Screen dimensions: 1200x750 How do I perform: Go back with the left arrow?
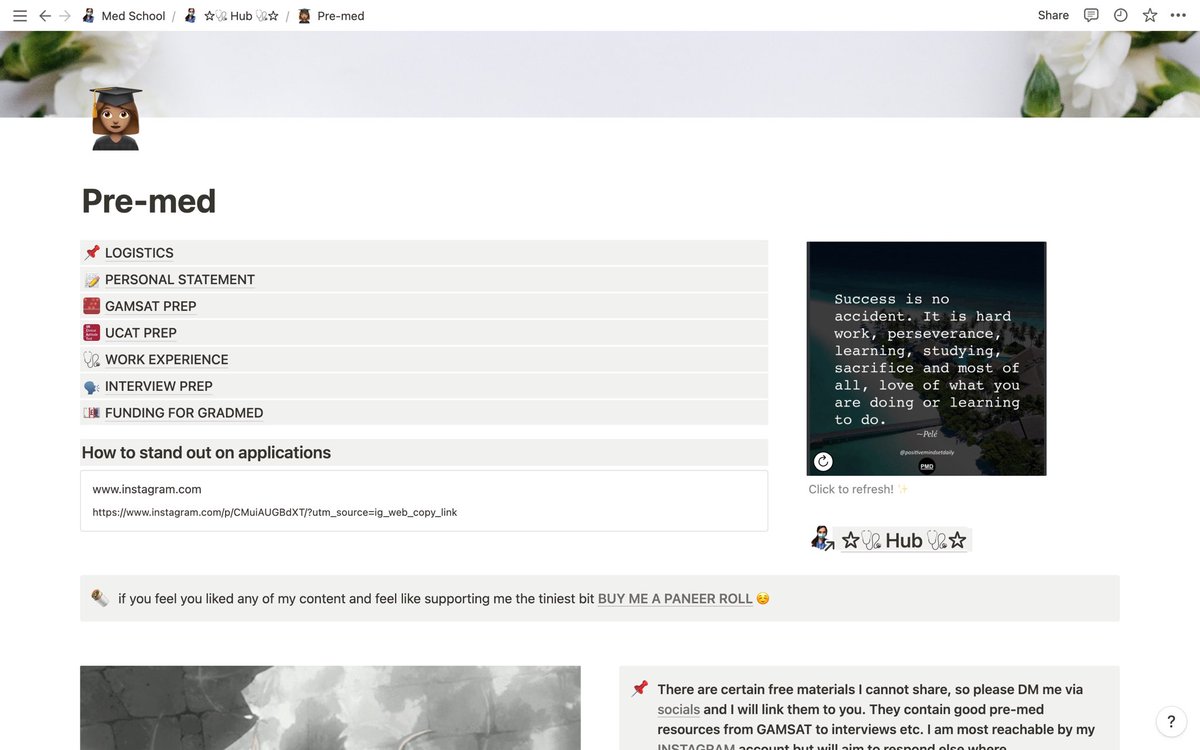45,16
